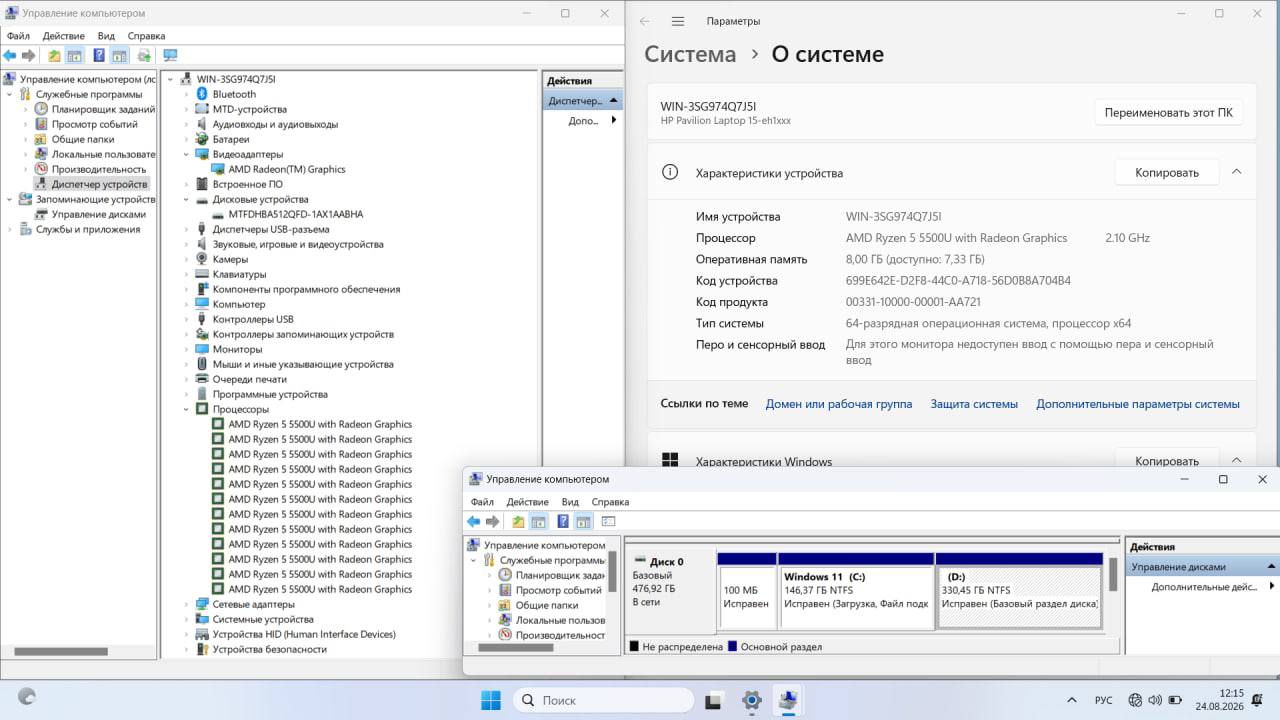Click vertical scrollbar of the Disk Management console tree

(x=612, y=571)
